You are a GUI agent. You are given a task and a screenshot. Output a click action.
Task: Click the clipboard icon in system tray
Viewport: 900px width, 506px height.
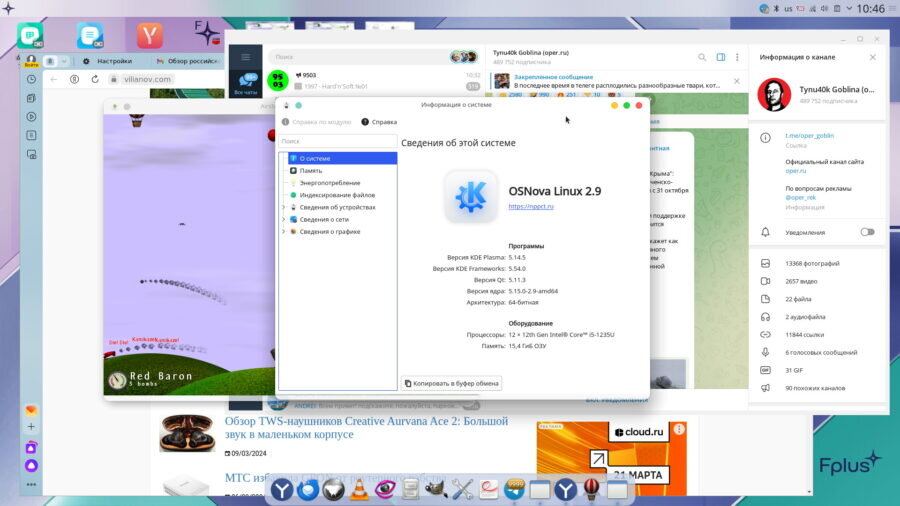click(837, 9)
